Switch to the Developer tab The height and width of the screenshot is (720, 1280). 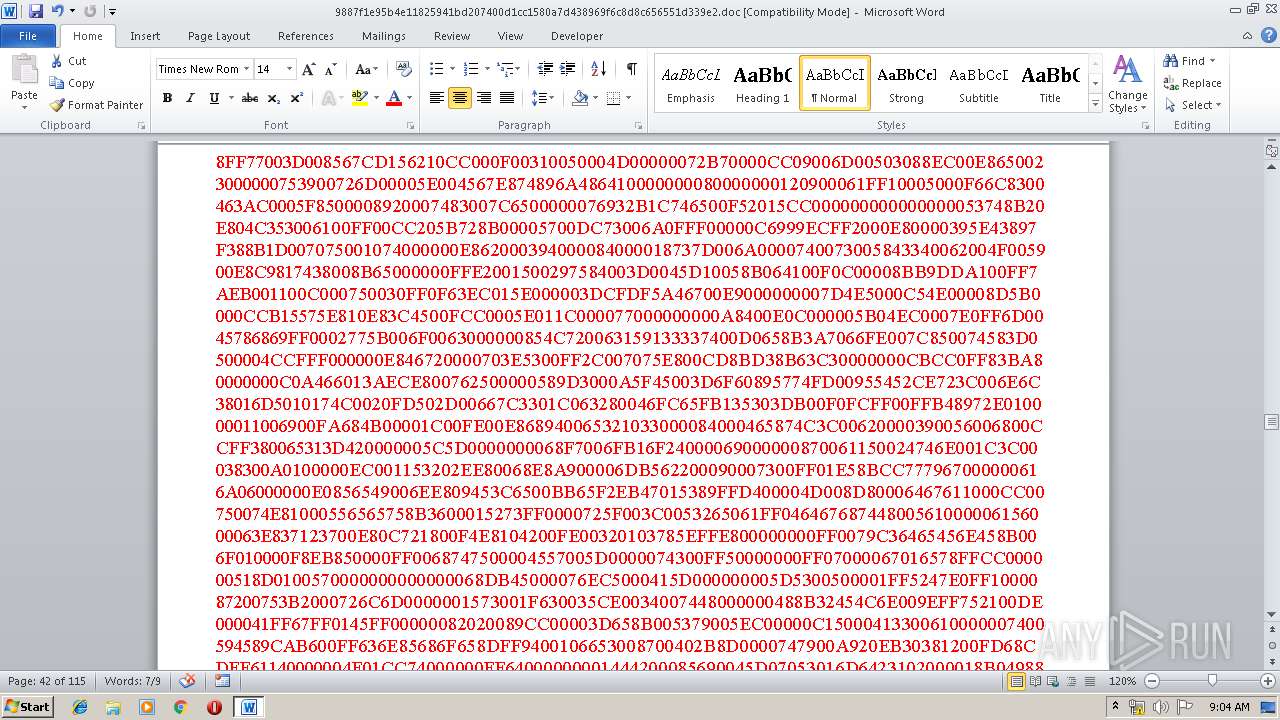click(577, 35)
